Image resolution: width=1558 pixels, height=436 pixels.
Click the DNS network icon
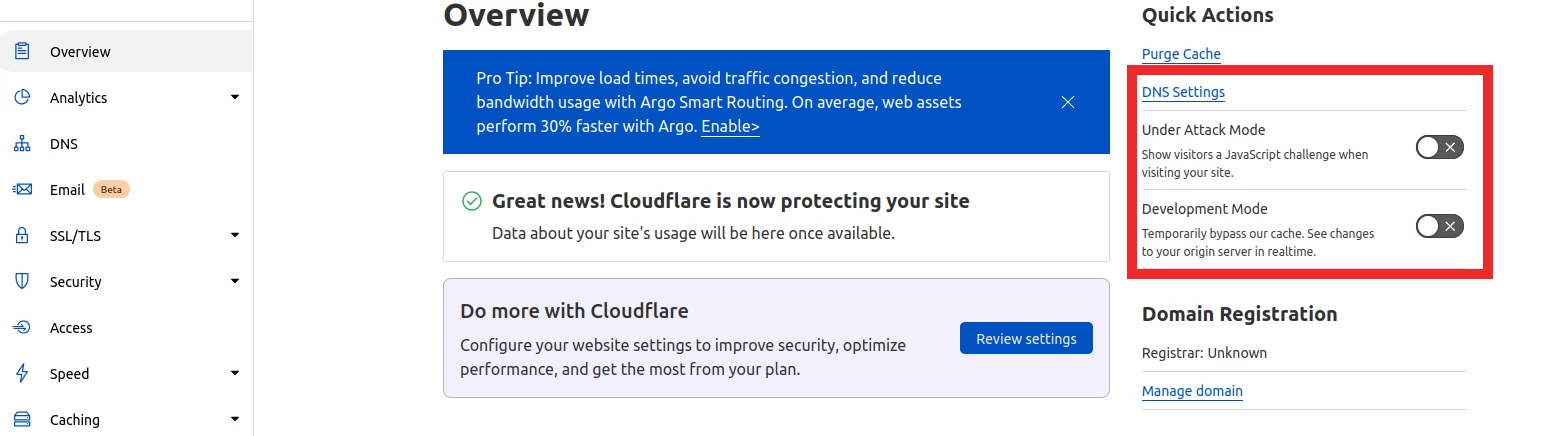22,144
